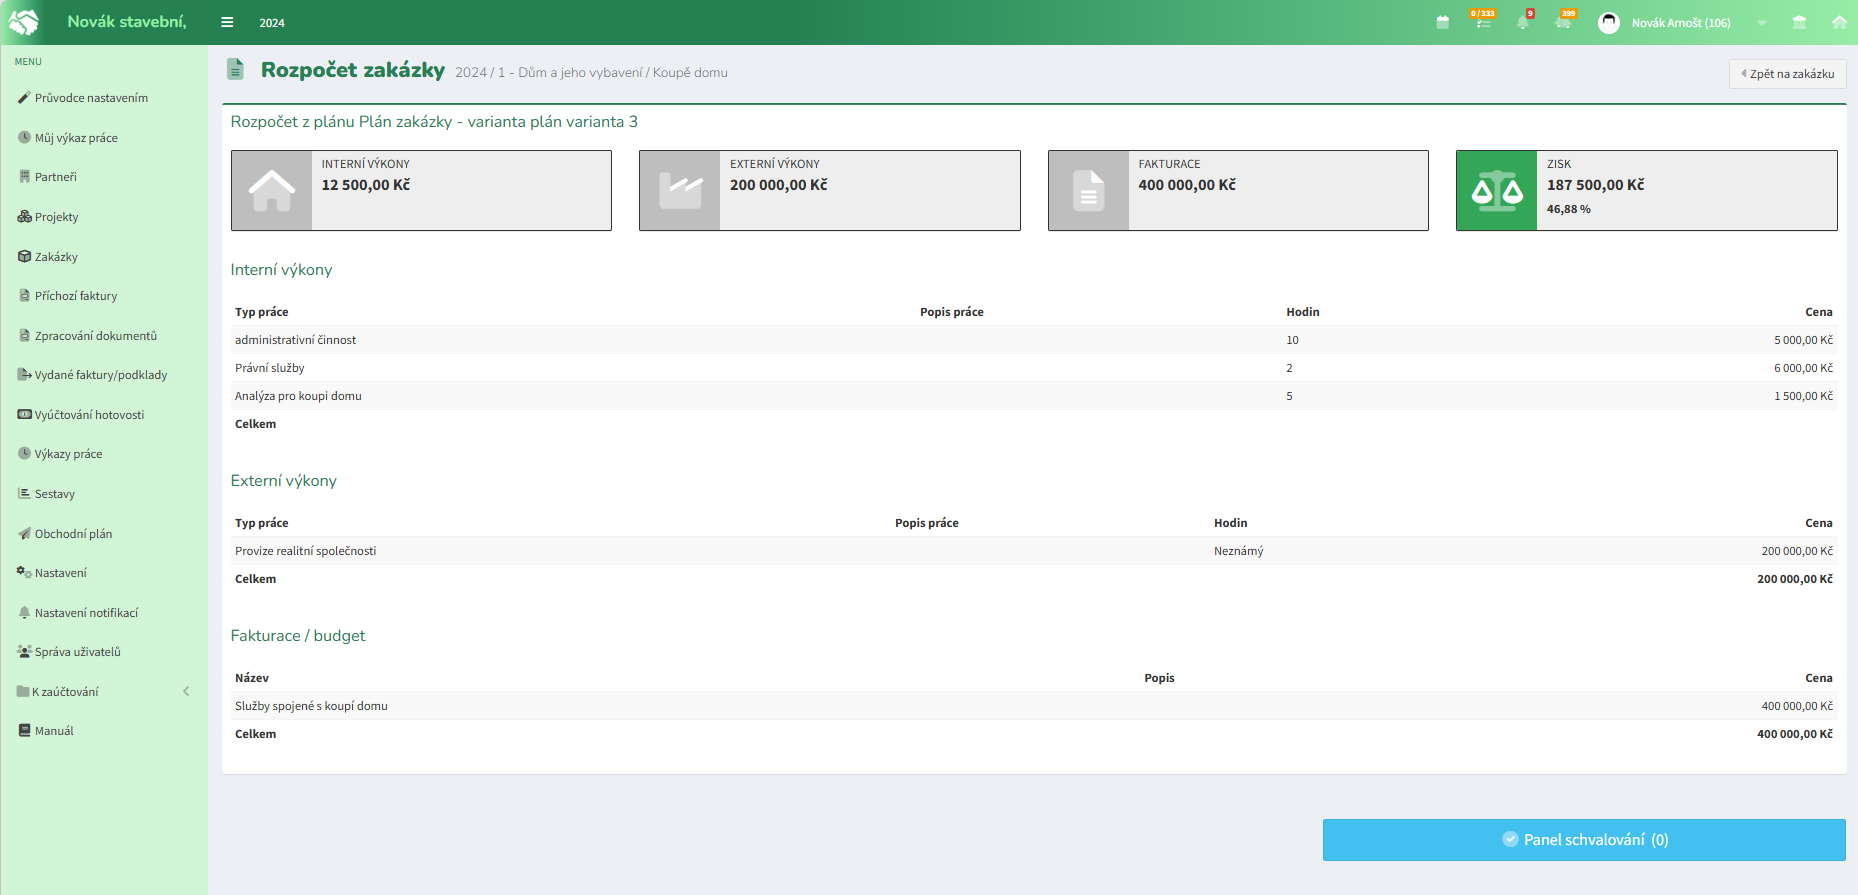Open Zpracování dokumentů menu item
Viewport: 1858px width, 895px height.
pyautogui.click(x=95, y=336)
